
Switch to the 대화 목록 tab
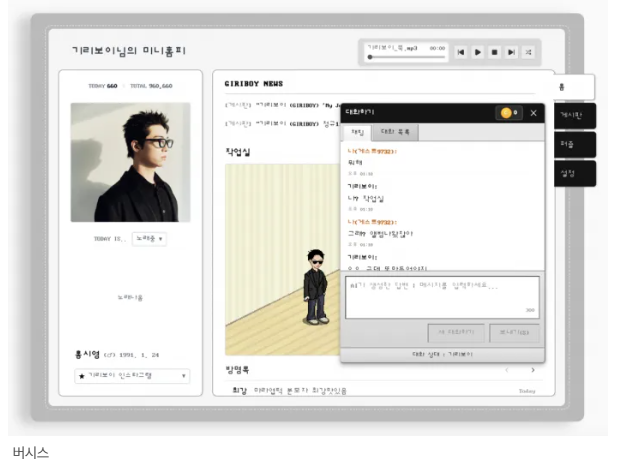[395, 132]
